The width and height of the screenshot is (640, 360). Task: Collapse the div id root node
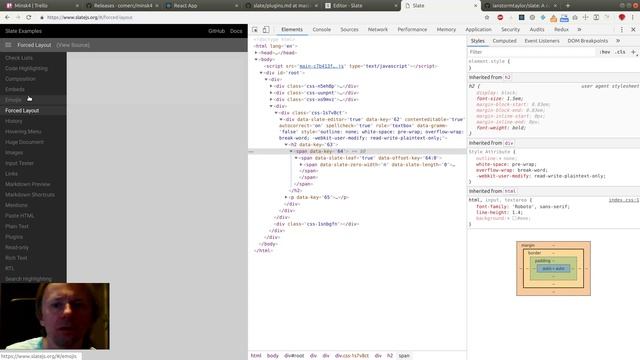[261, 73]
